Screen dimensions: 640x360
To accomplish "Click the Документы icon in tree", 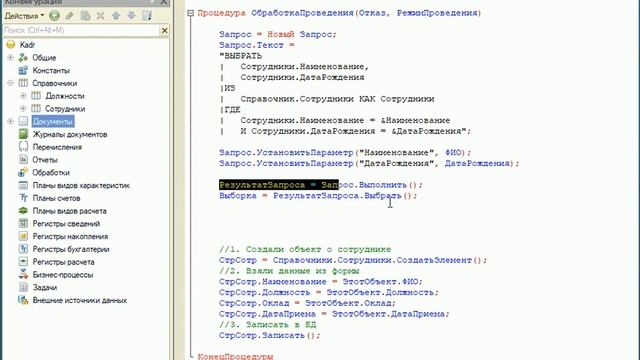I will 23,121.
